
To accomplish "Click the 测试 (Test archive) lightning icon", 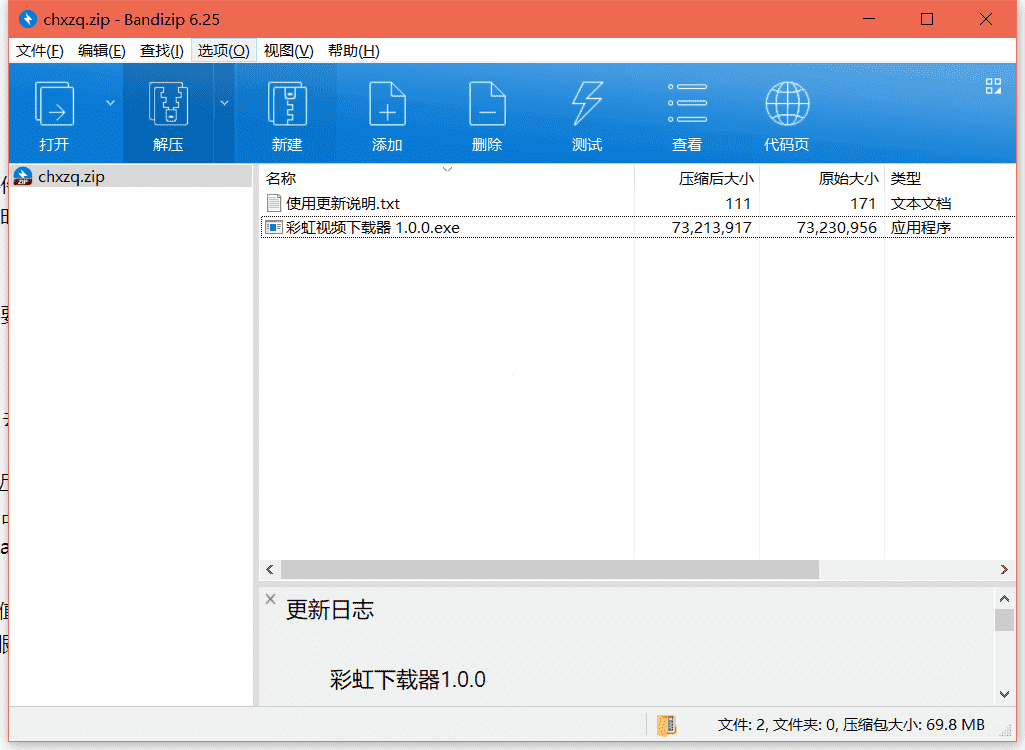I will (x=587, y=104).
